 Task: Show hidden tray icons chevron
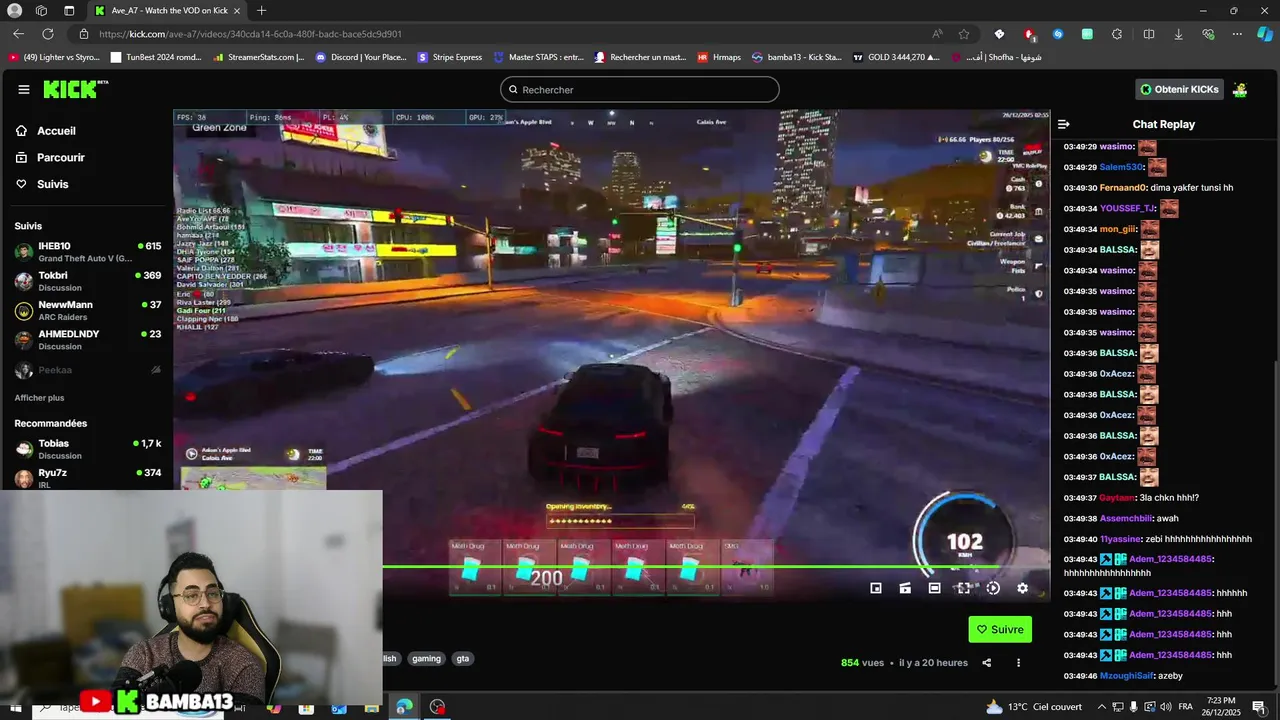1102,707
